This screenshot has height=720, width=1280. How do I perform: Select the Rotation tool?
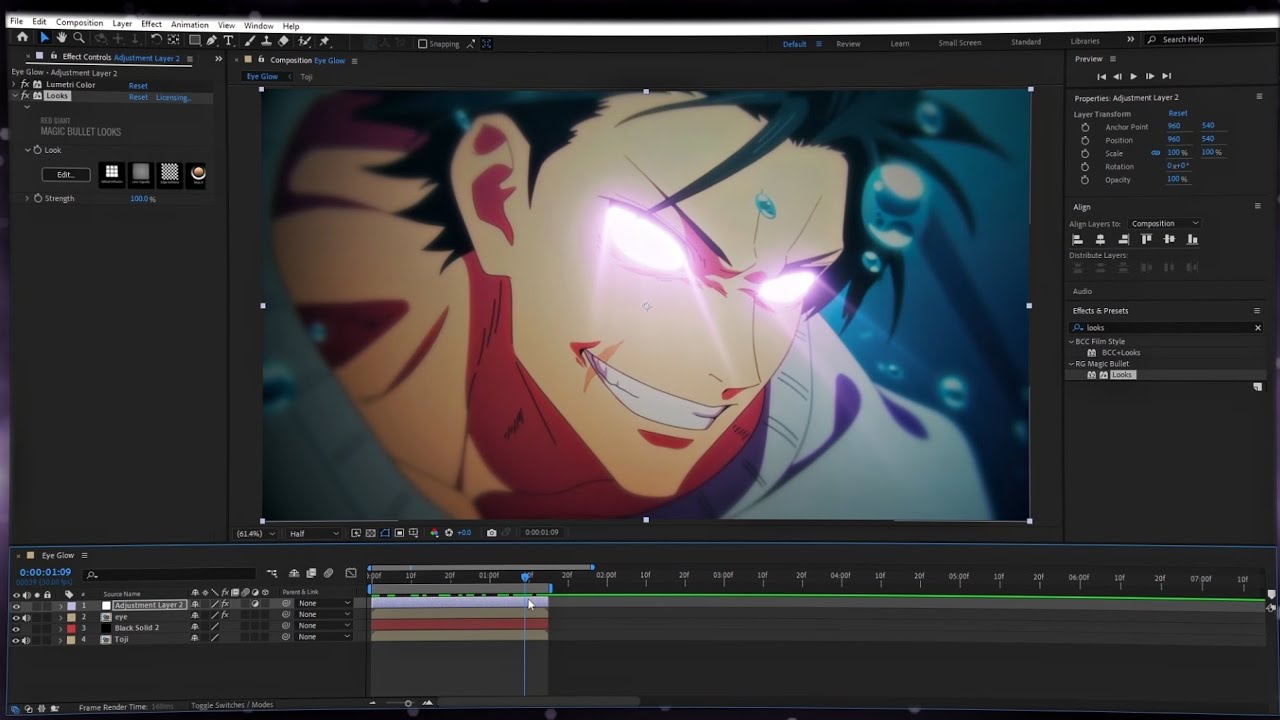pos(155,39)
